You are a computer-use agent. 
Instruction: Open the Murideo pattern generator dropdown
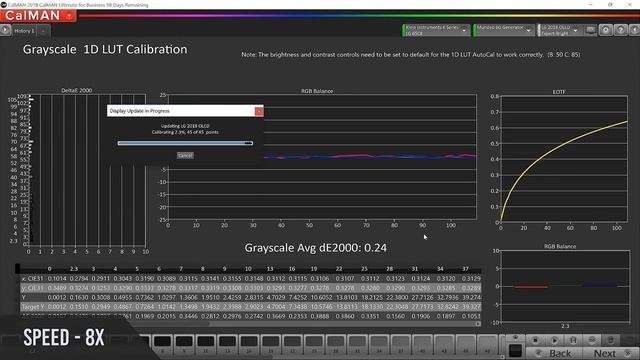[x=503, y=30]
